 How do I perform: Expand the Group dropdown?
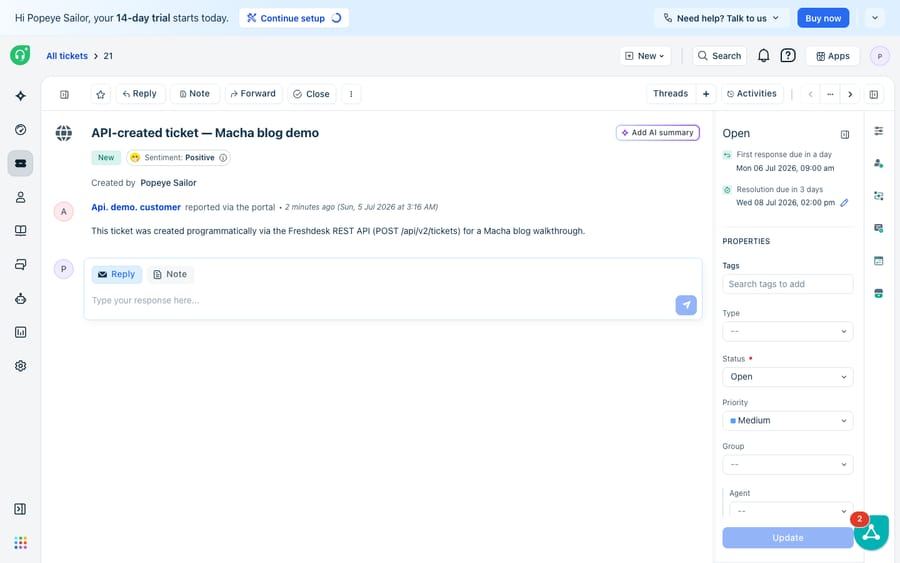pyautogui.click(x=788, y=464)
